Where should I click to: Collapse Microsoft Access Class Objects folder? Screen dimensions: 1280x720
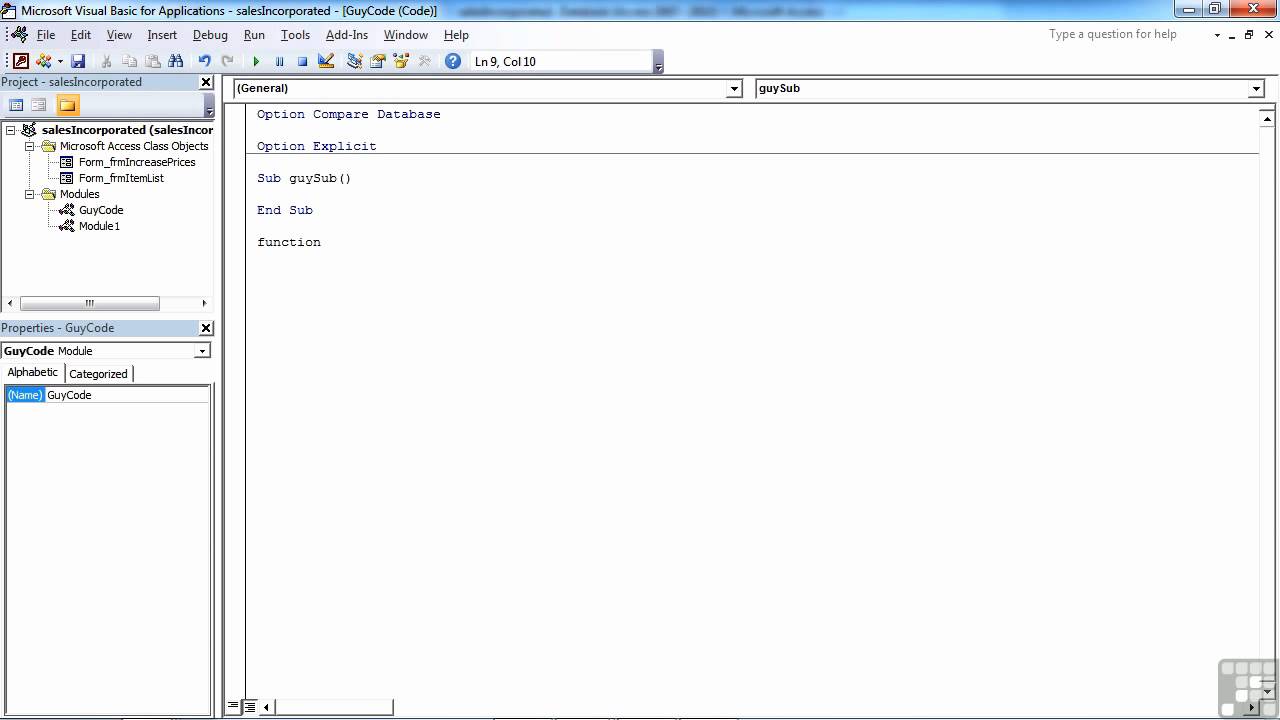[30, 146]
